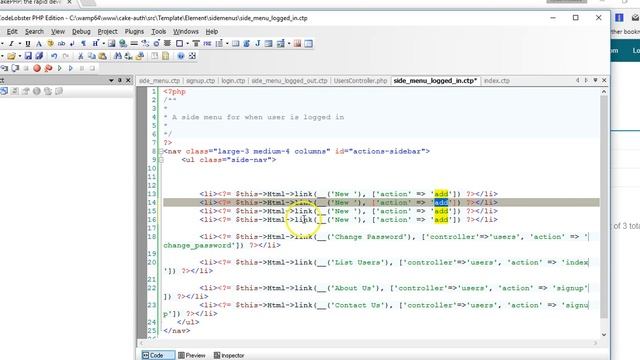
Task: Click the globe icon in project panel
Action: click(x=37, y=91)
